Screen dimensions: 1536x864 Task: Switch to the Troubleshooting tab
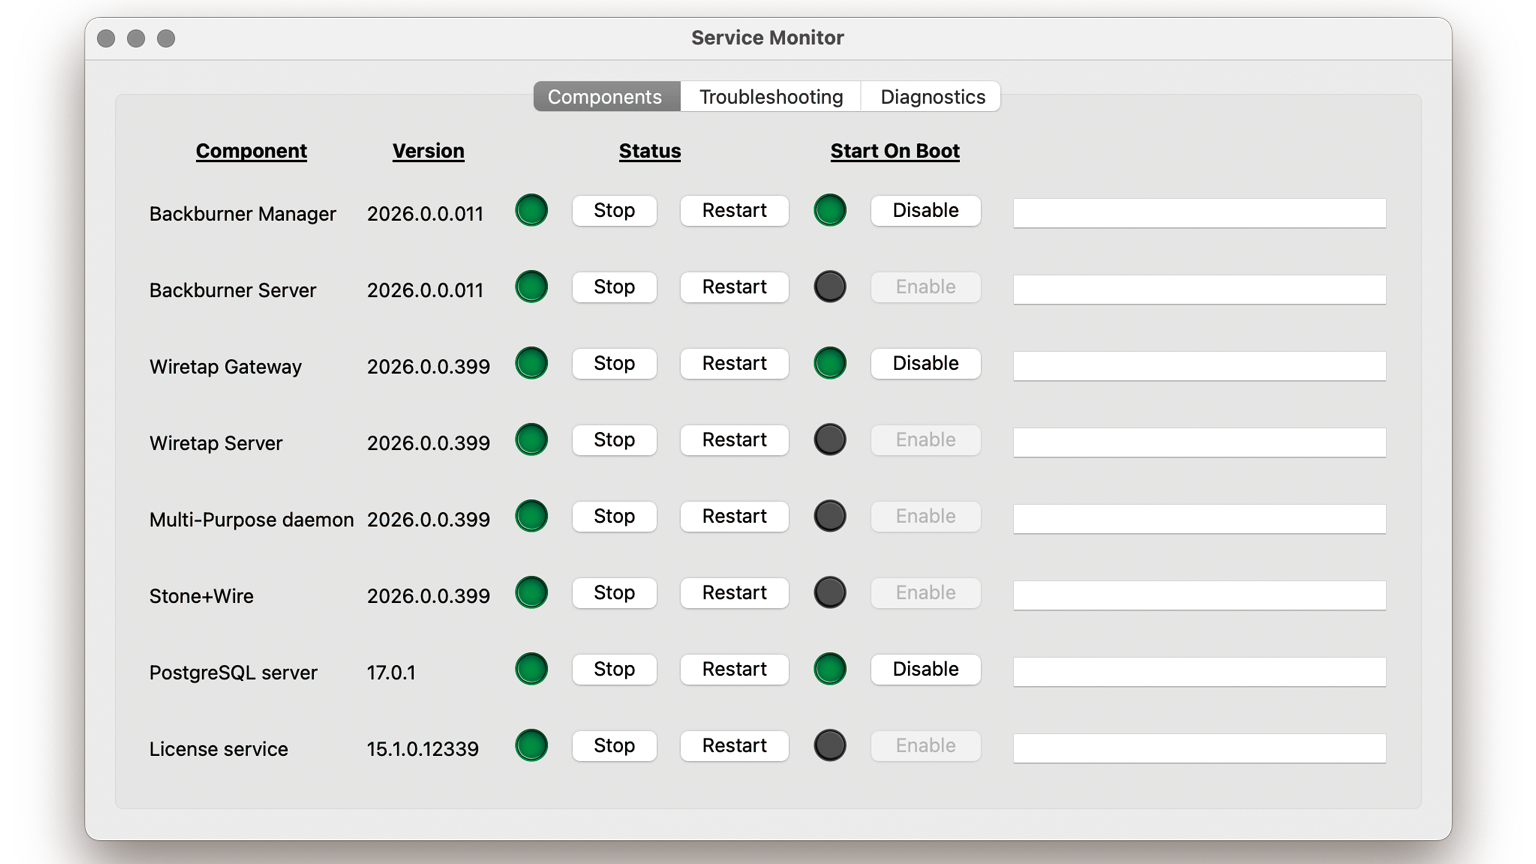(771, 97)
